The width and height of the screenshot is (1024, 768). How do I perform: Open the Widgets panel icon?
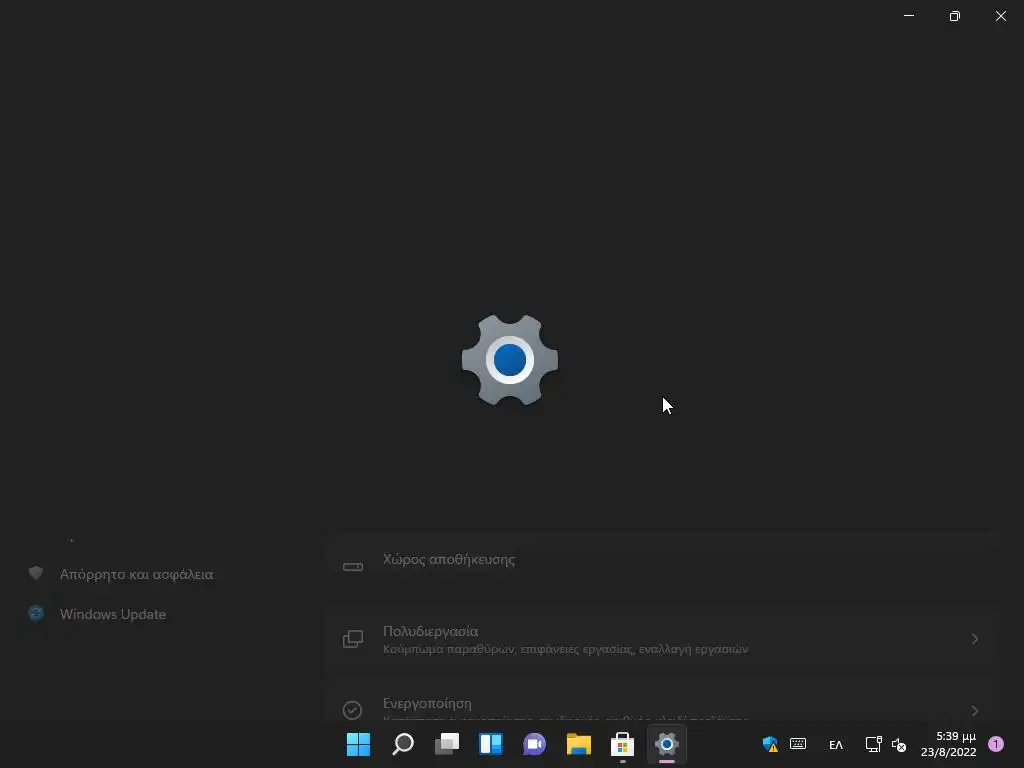pyautogui.click(x=490, y=744)
